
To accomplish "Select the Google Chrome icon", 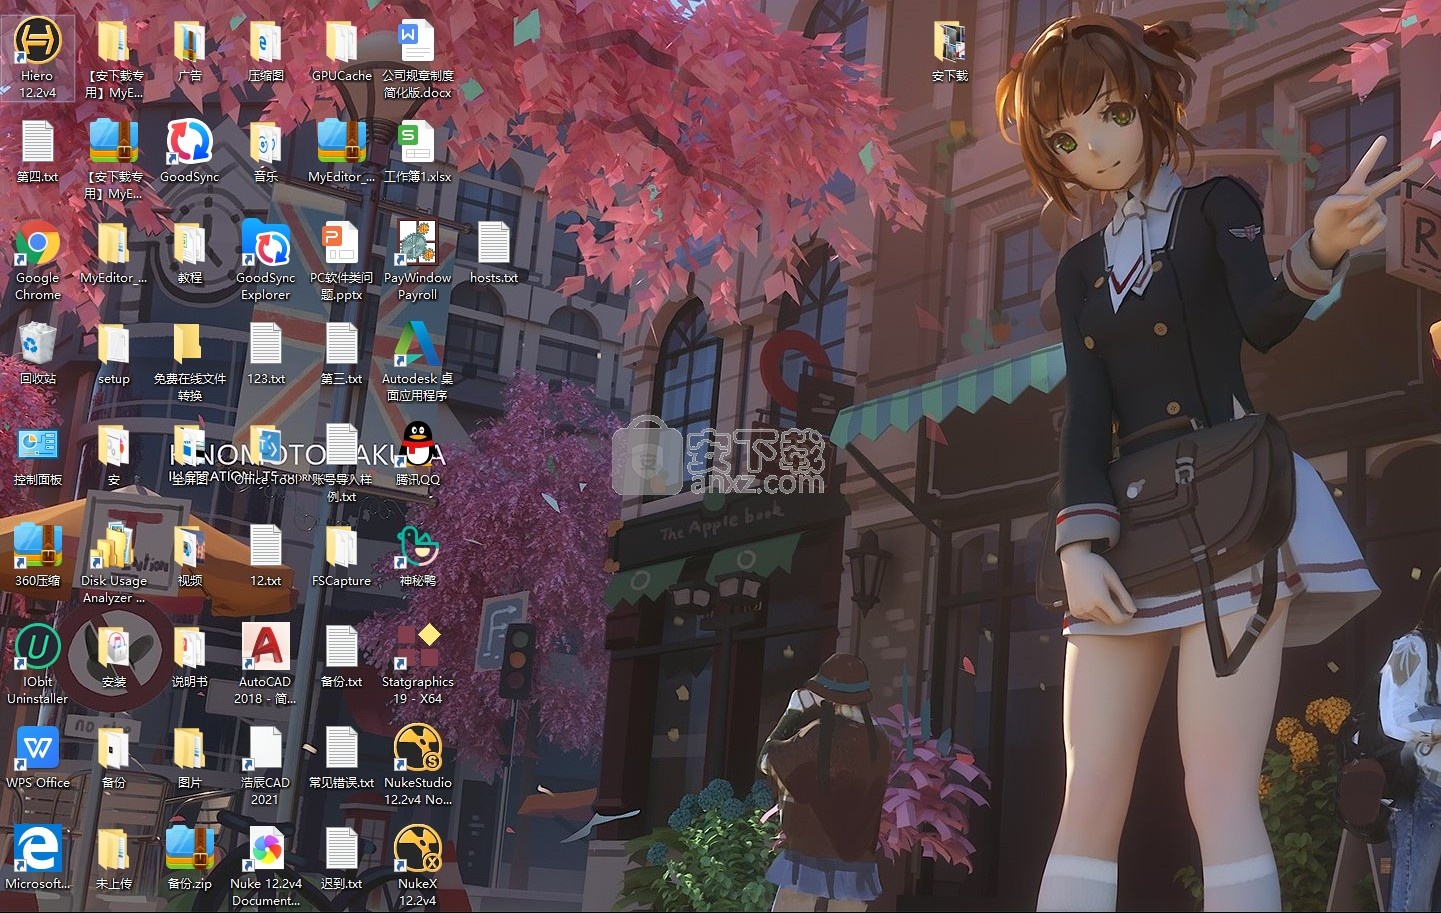I will point(38,246).
